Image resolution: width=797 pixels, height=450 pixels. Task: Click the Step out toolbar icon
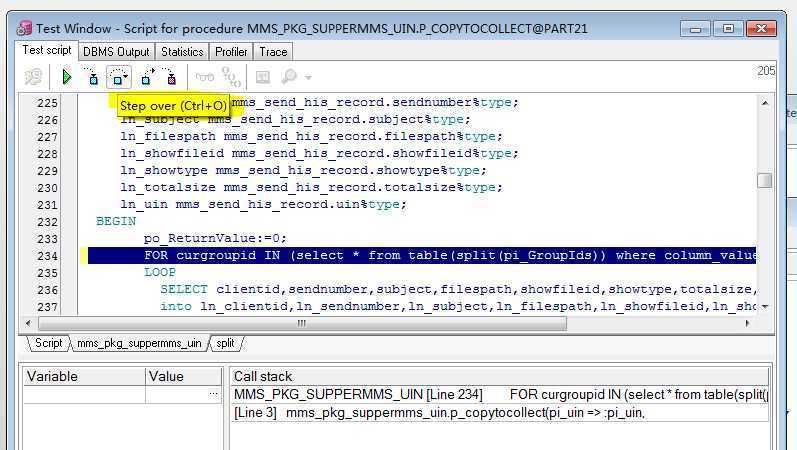(147, 77)
